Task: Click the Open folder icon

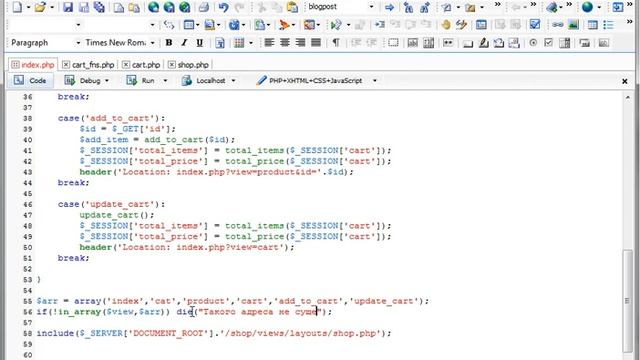Action: coord(40,7)
